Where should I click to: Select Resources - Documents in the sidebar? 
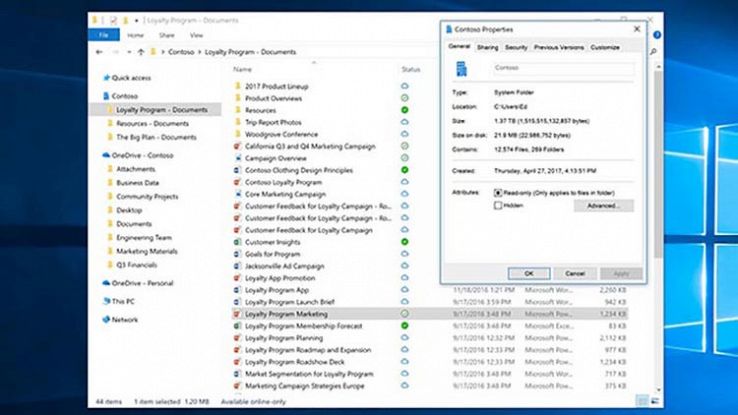point(152,123)
